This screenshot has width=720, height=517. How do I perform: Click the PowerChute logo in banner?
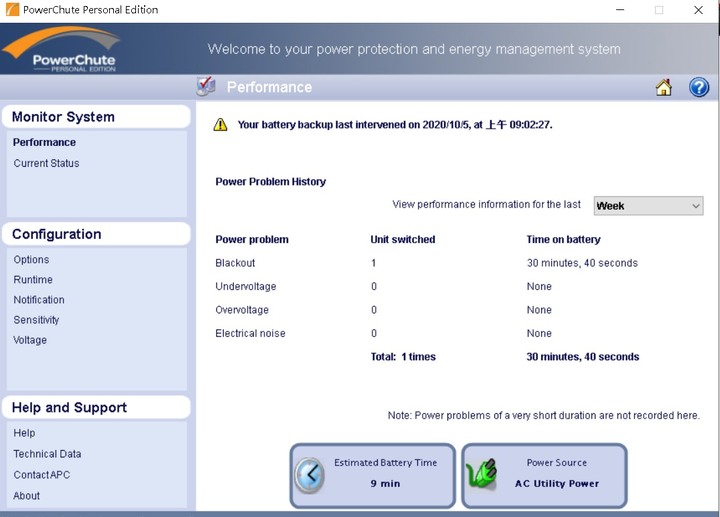coord(61,49)
